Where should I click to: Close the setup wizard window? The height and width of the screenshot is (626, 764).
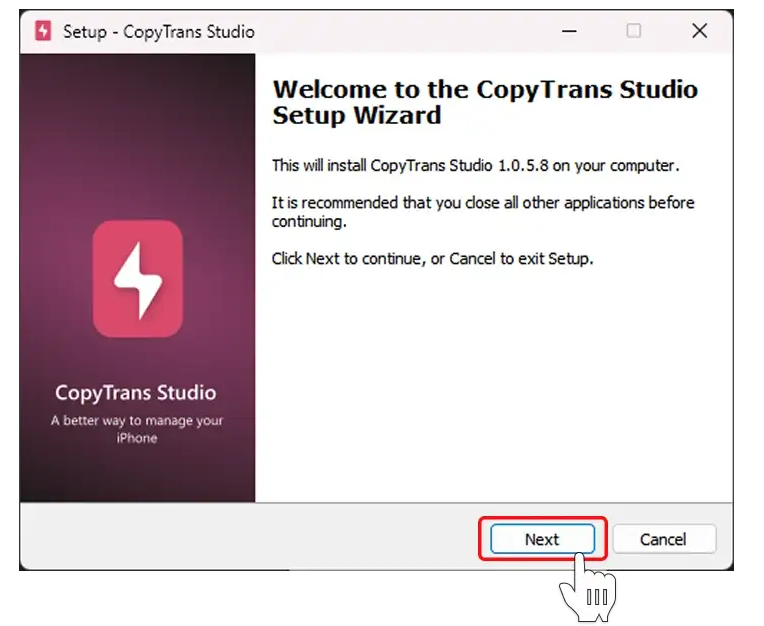(x=700, y=31)
